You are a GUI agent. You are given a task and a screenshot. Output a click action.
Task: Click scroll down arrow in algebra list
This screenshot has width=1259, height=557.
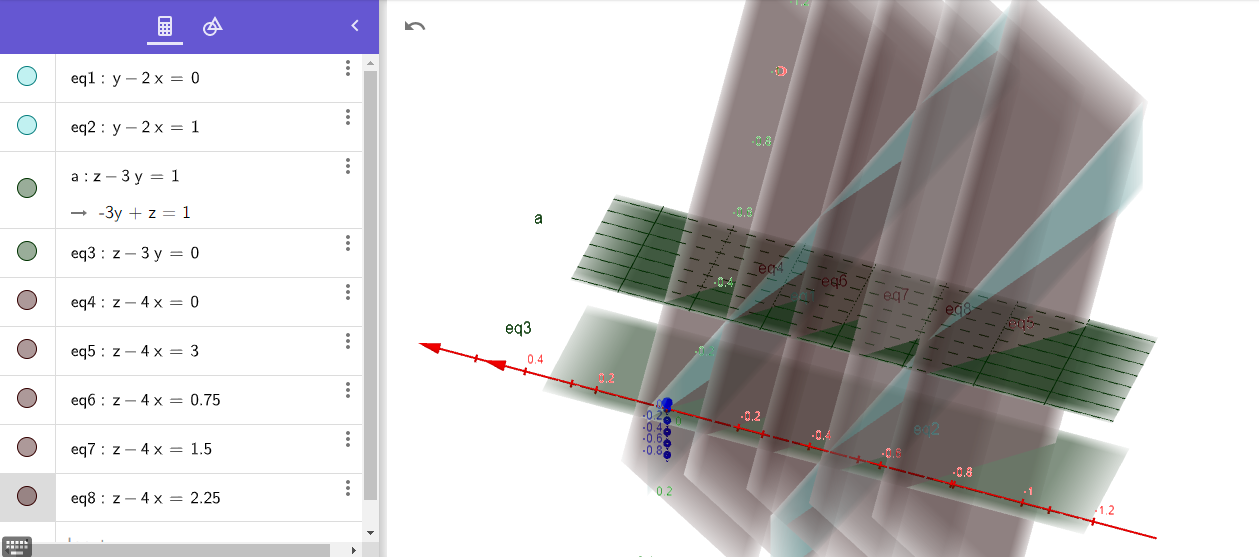(x=370, y=532)
